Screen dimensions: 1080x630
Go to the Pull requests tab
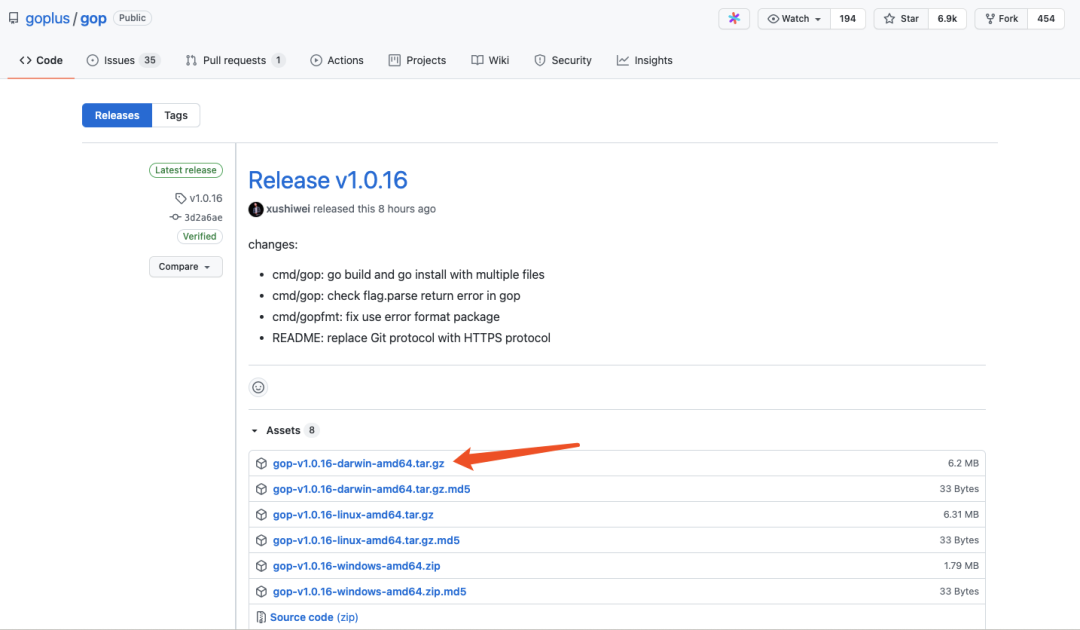236,61
